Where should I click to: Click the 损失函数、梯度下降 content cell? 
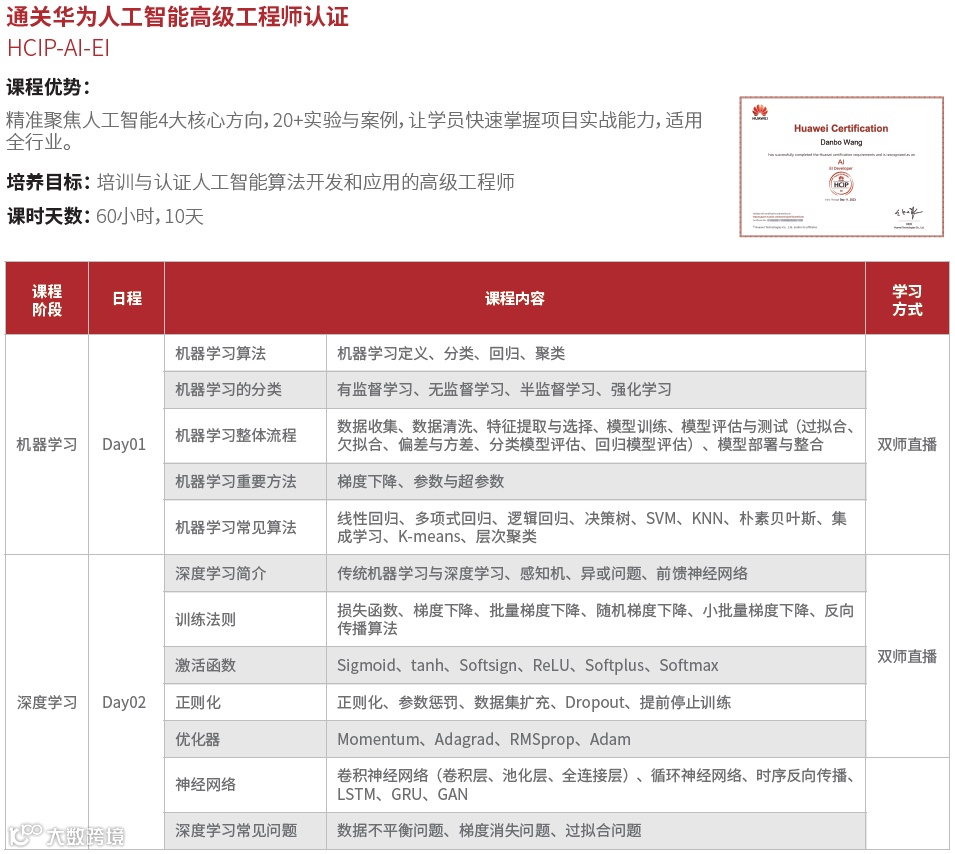(596, 619)
